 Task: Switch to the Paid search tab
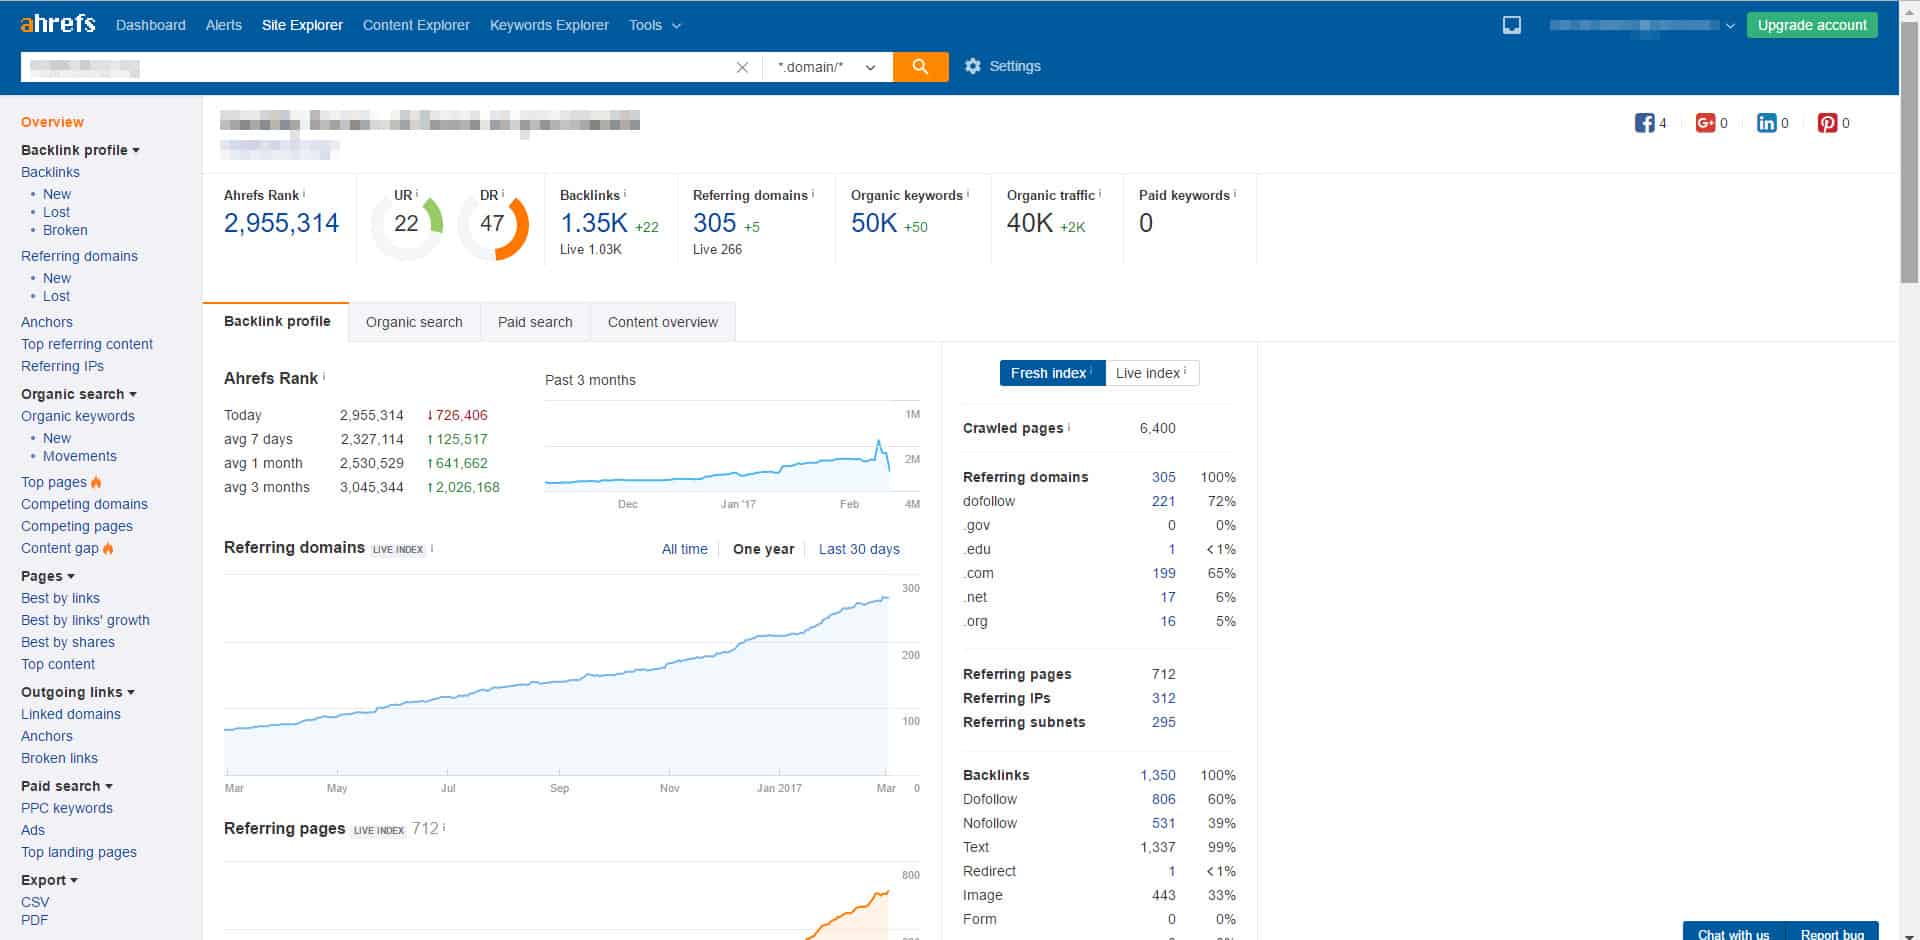pyautogui.click(x=535, y=322)
